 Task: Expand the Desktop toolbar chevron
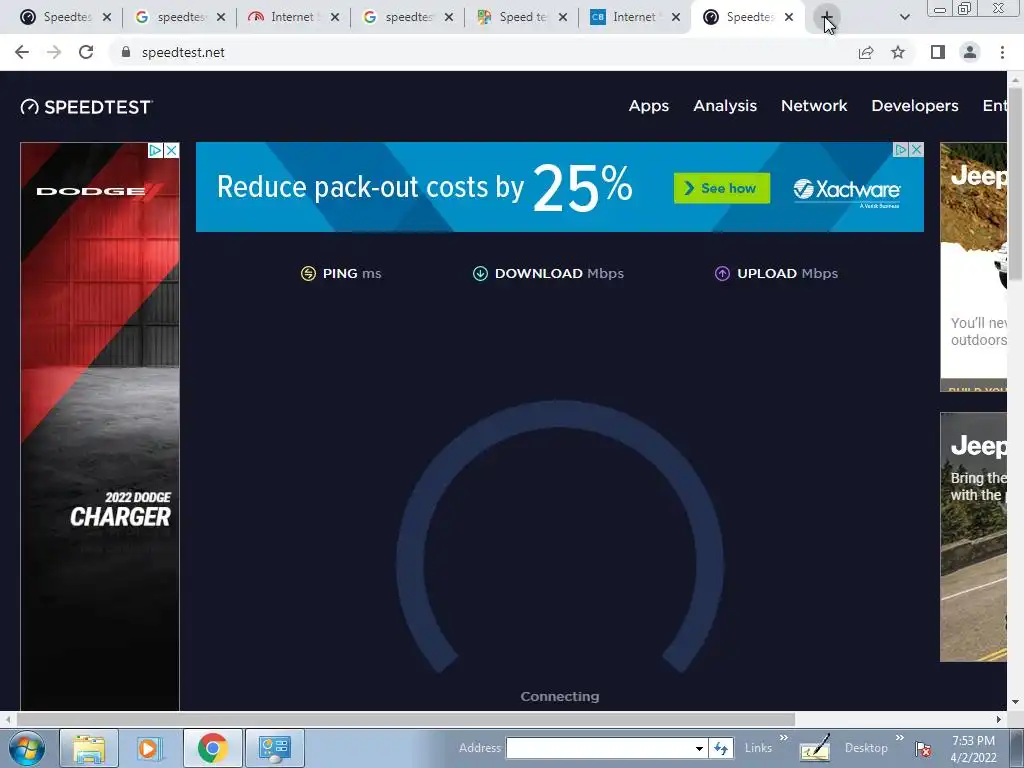(899, 739)
